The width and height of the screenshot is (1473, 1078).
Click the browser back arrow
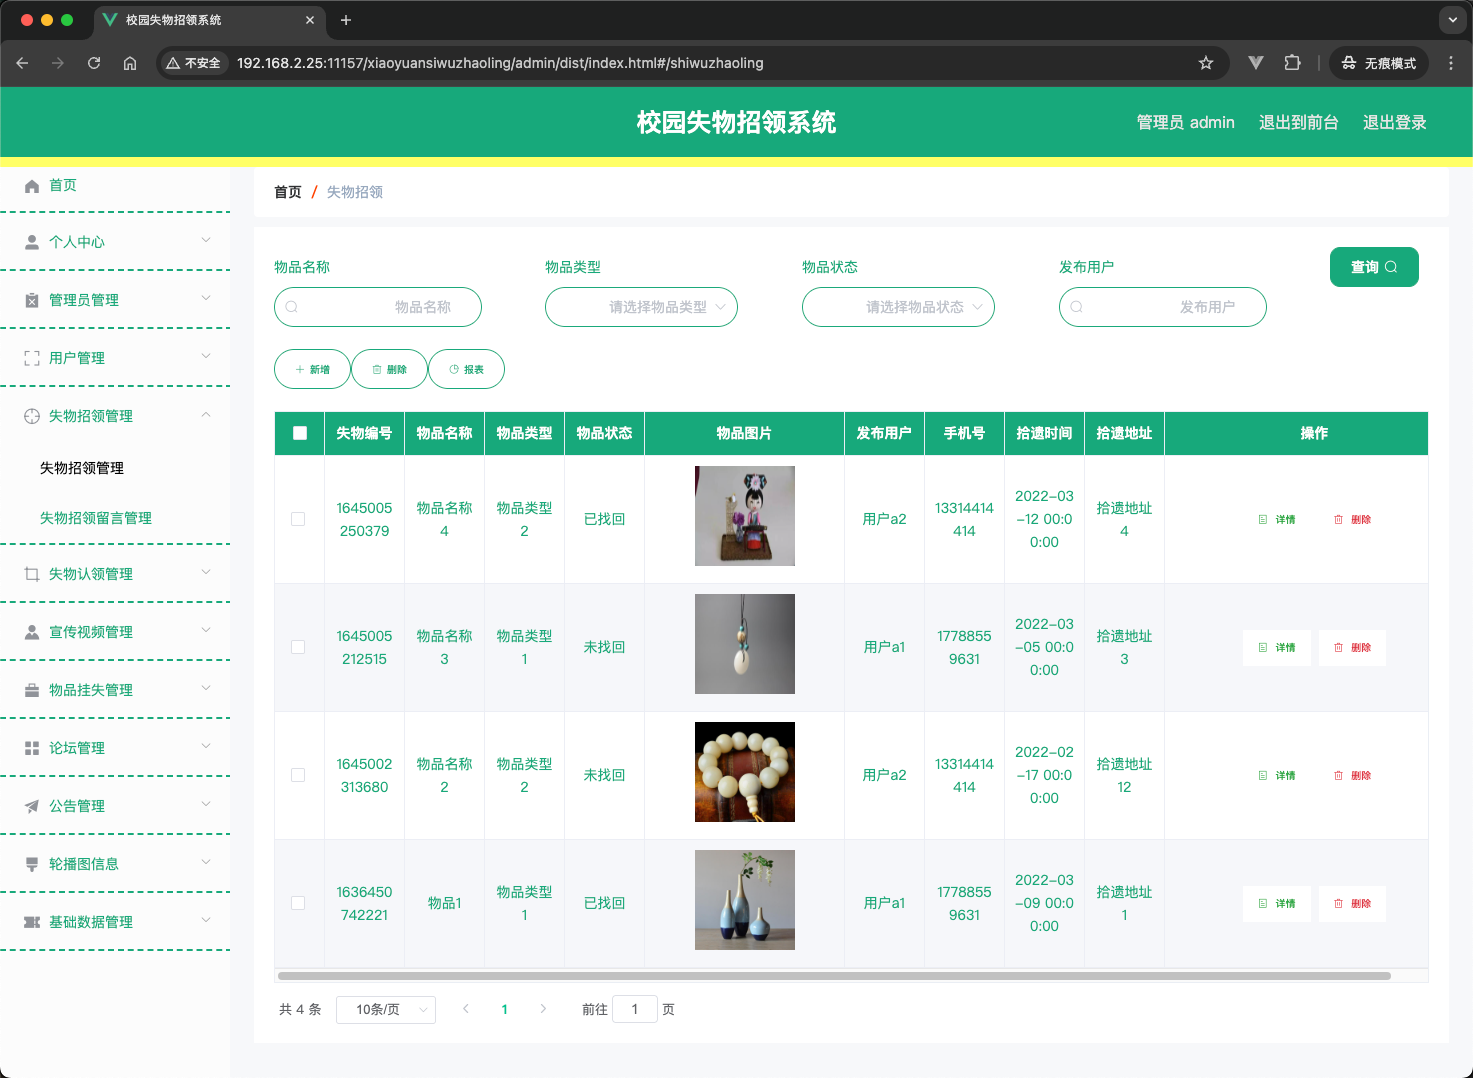tap(22, 63)
